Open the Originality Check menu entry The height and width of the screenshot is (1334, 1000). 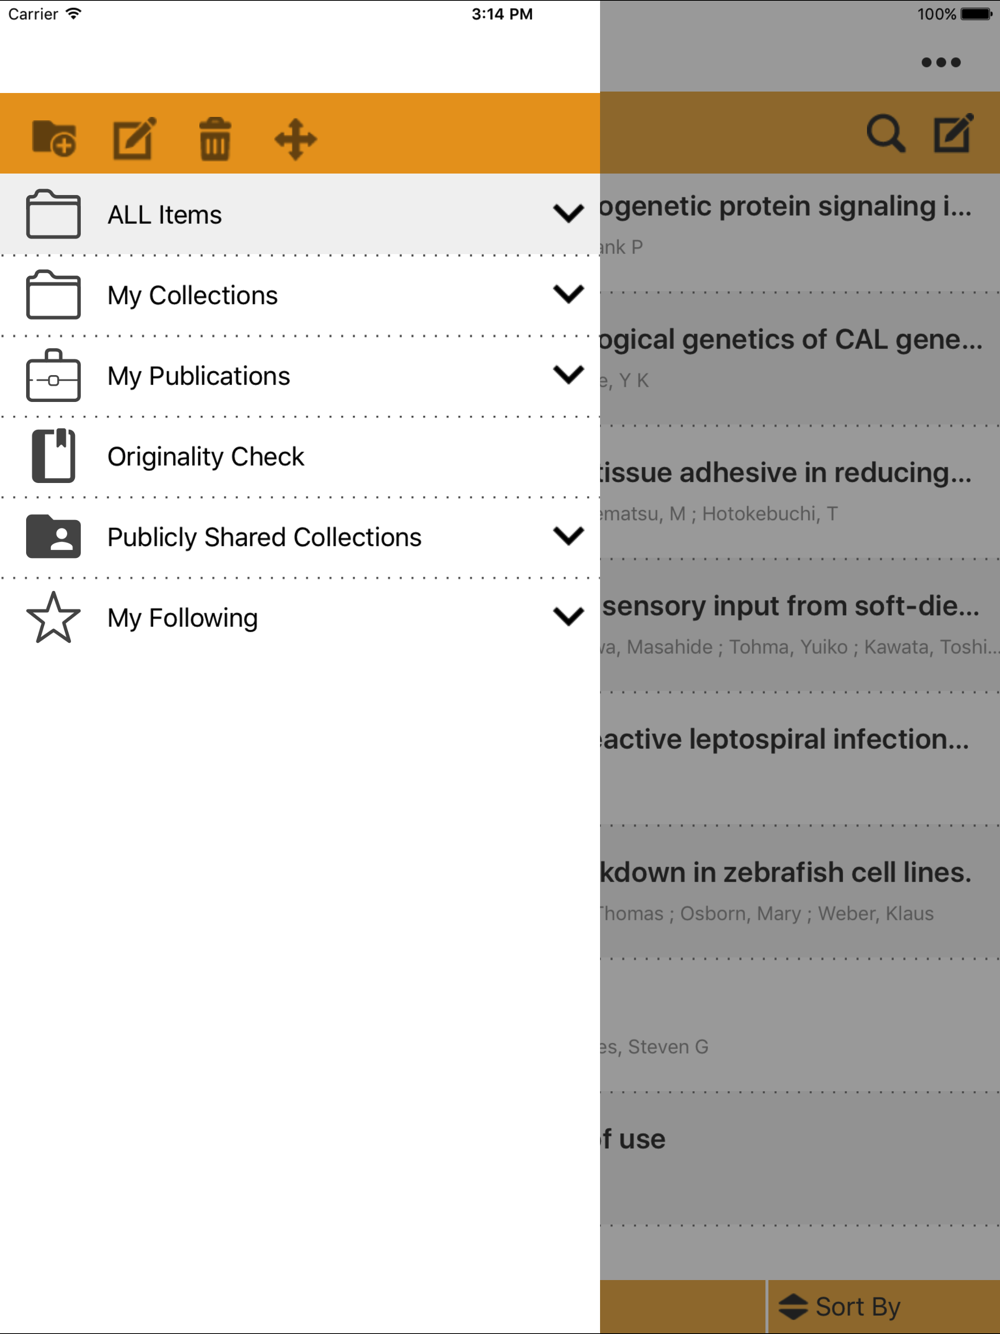coord(300,456)
